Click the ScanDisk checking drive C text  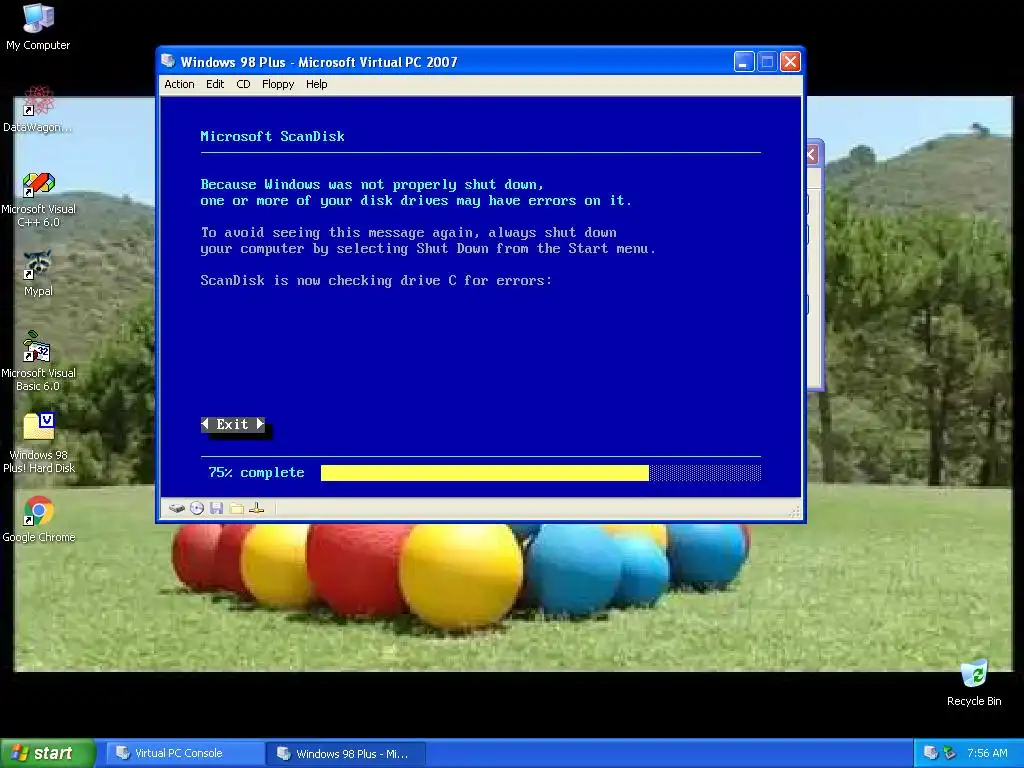pyautogui.click(x=376, y=281)
